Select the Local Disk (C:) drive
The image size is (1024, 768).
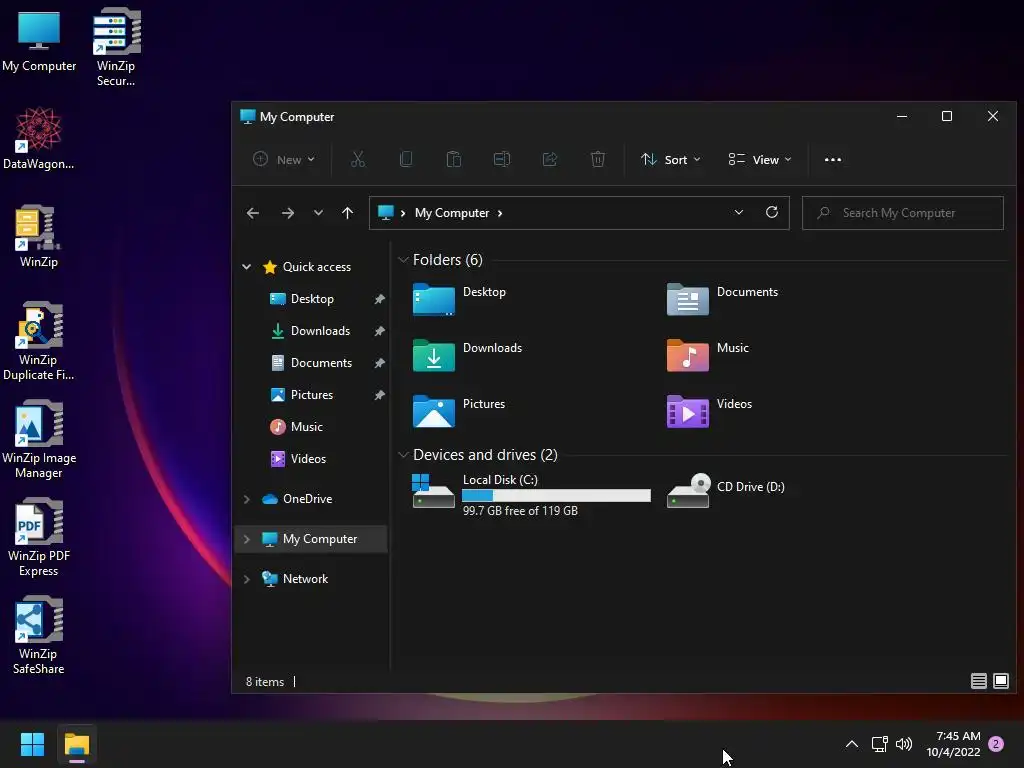pos(532,494)
